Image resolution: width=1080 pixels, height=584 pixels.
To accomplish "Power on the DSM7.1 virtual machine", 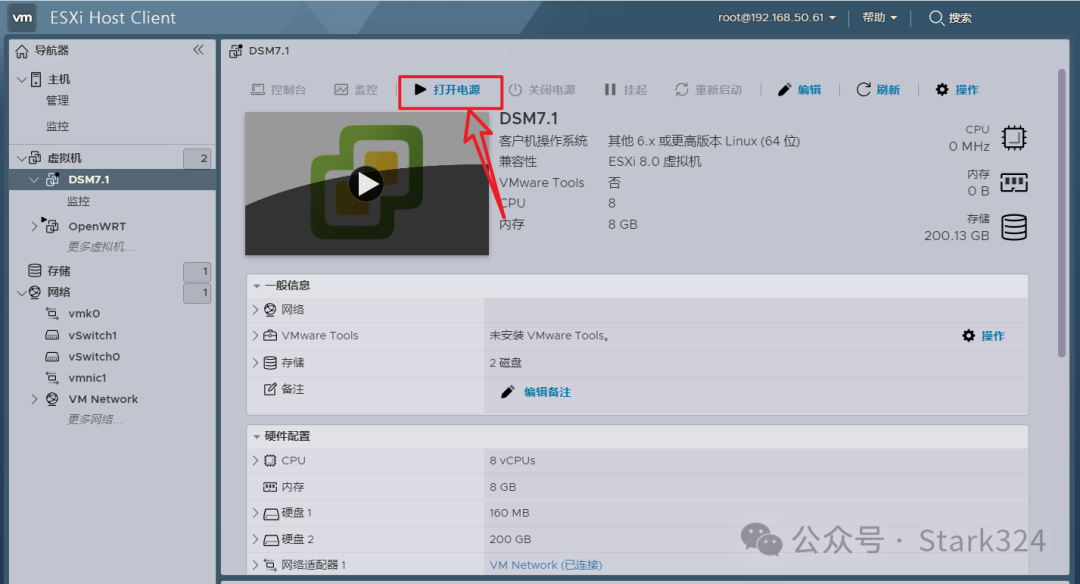I will (x=449, y=89).
